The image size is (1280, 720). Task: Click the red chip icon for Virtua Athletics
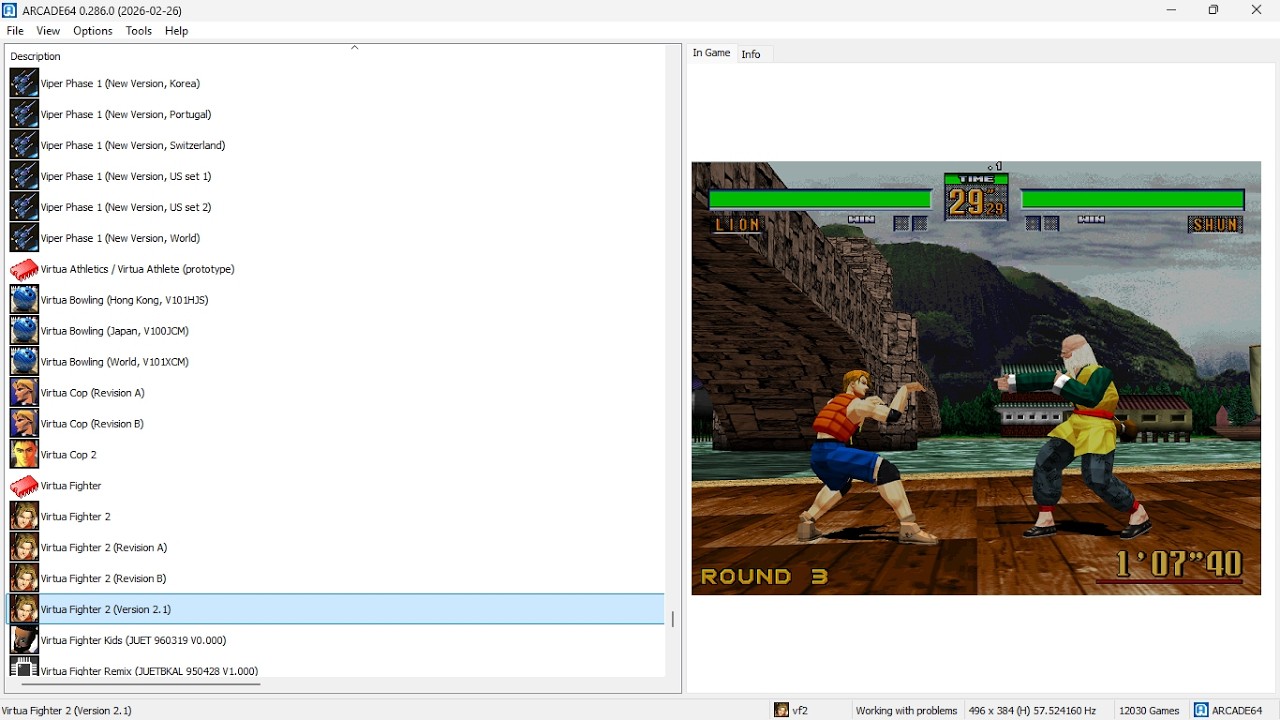point(24,269)
